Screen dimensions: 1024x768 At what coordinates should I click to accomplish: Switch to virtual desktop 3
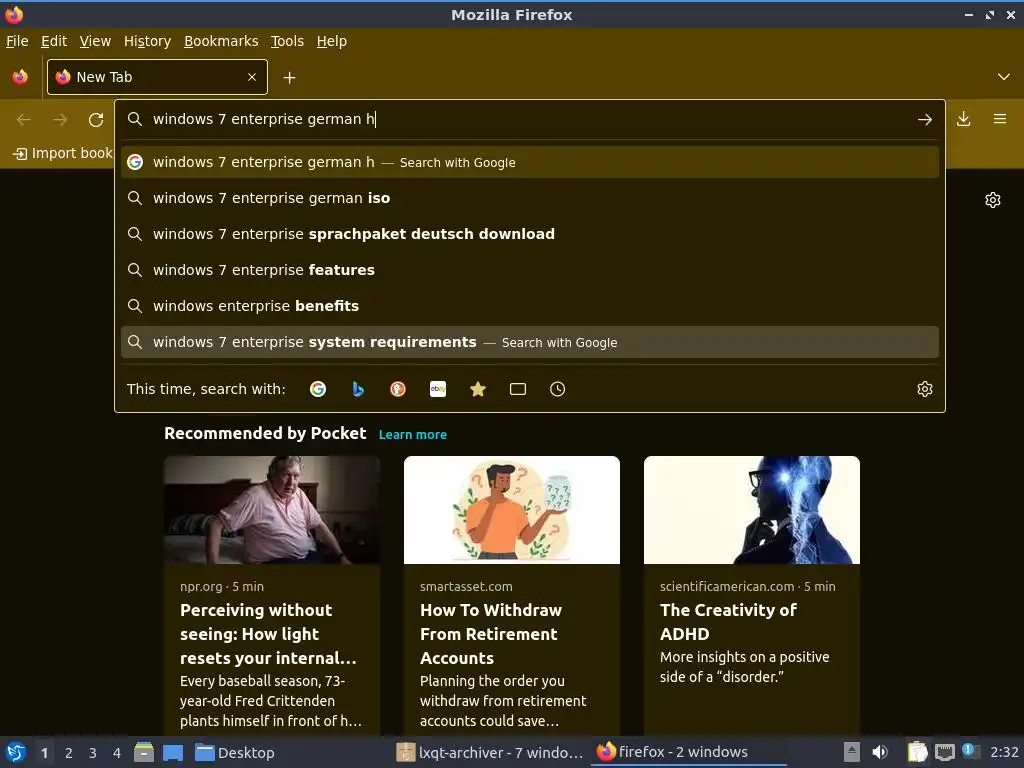point(93,753)
